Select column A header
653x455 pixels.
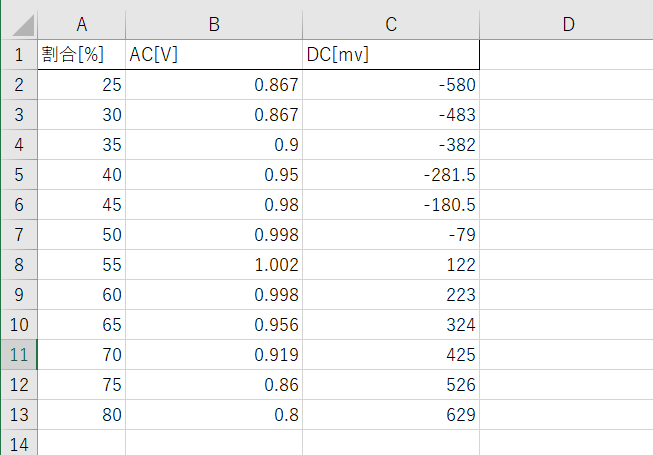coord(81,25)
